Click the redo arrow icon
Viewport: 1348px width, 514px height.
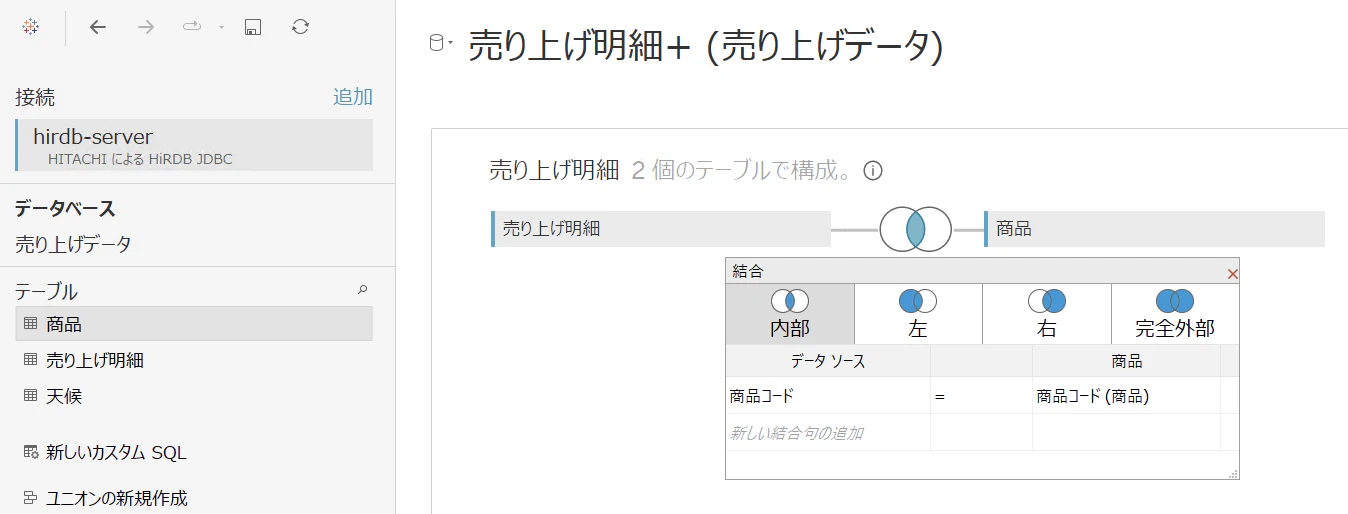click(x=192, y=27)
